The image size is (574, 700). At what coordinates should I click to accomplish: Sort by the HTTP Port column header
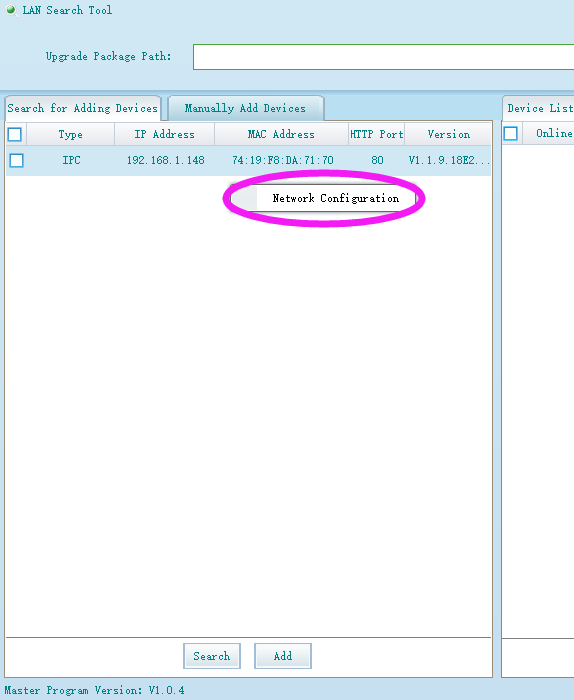click(377, 134)
